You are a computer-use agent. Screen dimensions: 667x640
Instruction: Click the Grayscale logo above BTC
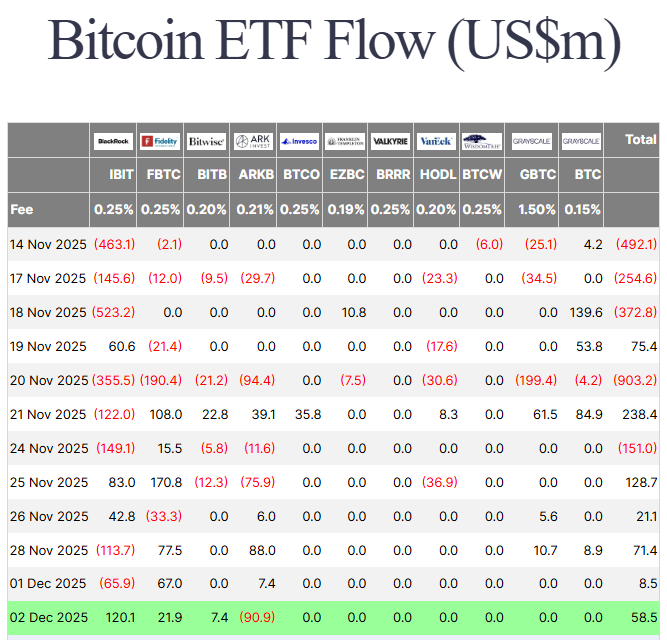[580, 141]
